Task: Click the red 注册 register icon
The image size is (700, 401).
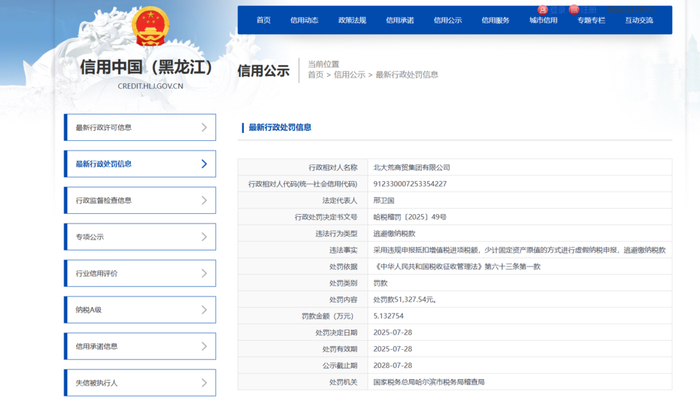Action: click(574, 9)
